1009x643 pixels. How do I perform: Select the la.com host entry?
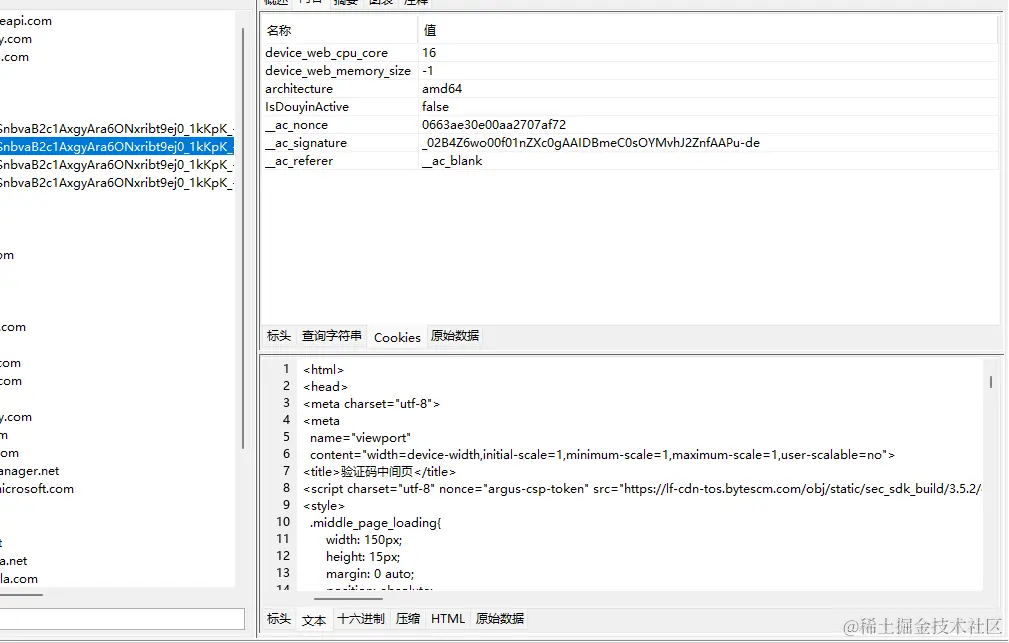[x=19, y=579]
